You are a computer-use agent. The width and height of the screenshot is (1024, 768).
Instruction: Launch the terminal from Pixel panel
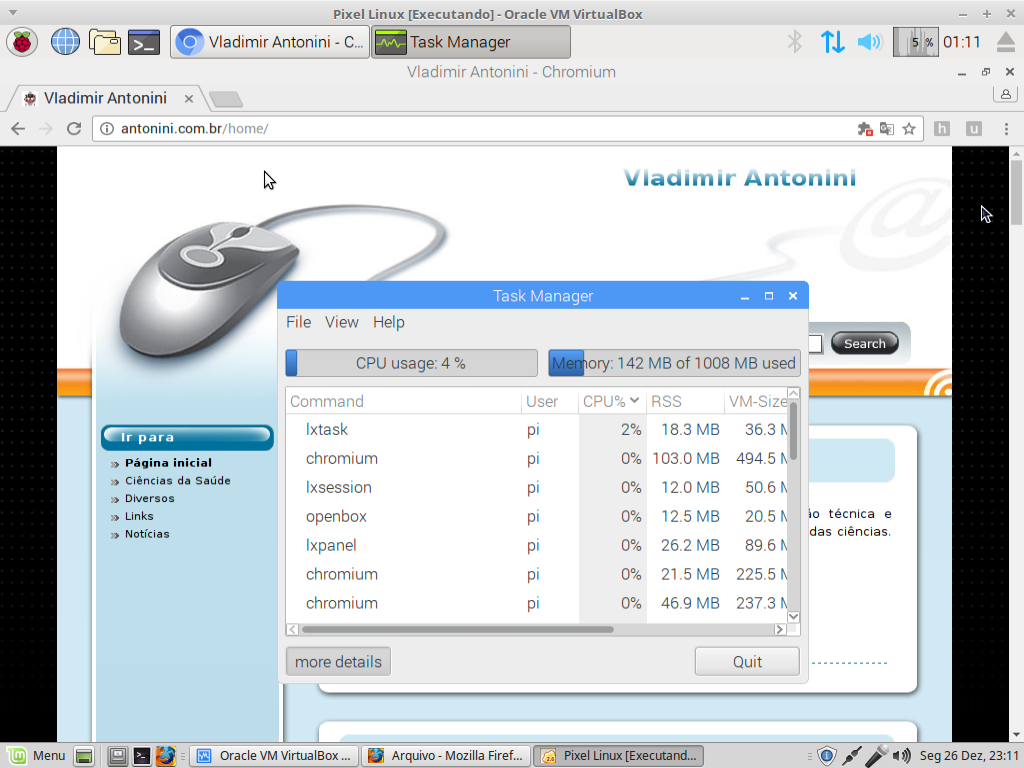pyautogui.click(x=144, y=42)
